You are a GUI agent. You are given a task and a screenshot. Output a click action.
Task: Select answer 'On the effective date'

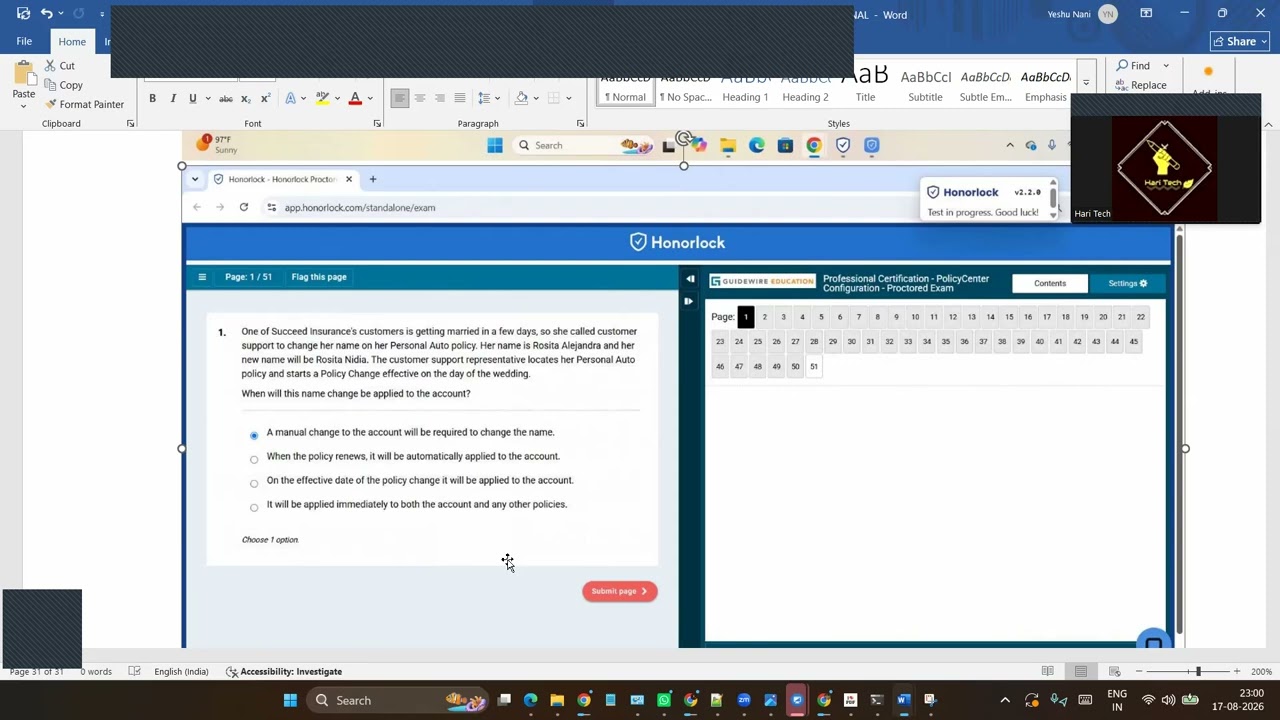(x=254, y=483)
